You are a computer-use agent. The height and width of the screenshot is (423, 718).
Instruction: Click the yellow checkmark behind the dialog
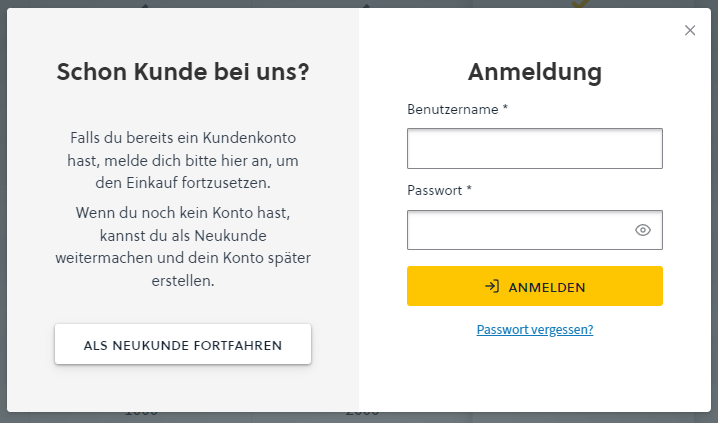tap(580, 5)
